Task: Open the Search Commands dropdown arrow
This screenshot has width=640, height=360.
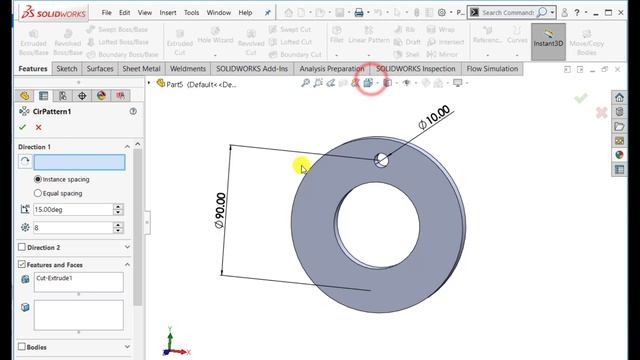Action: pos(552,13)
